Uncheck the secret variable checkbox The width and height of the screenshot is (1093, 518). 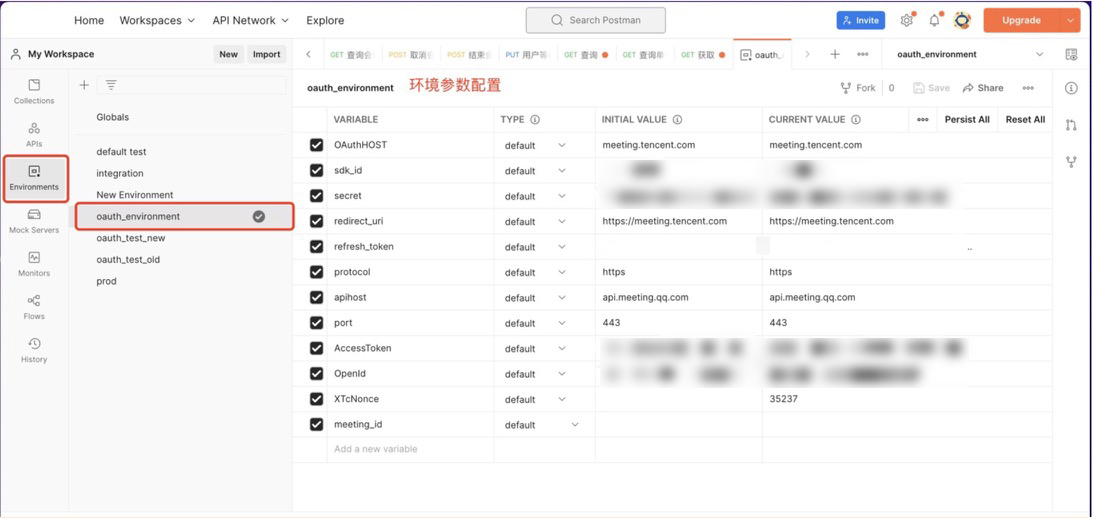(316, 196)
